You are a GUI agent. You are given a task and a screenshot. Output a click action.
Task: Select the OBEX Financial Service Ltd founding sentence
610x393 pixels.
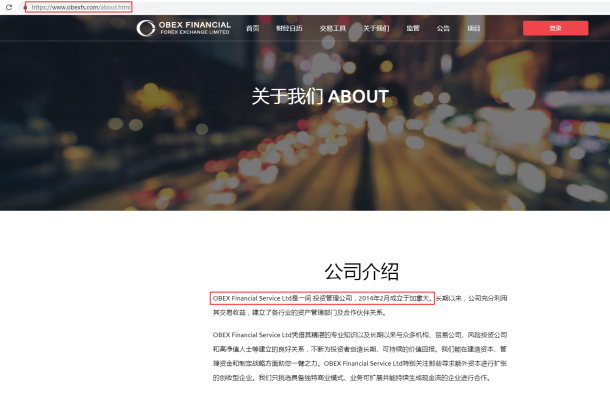tap(323, 298)
